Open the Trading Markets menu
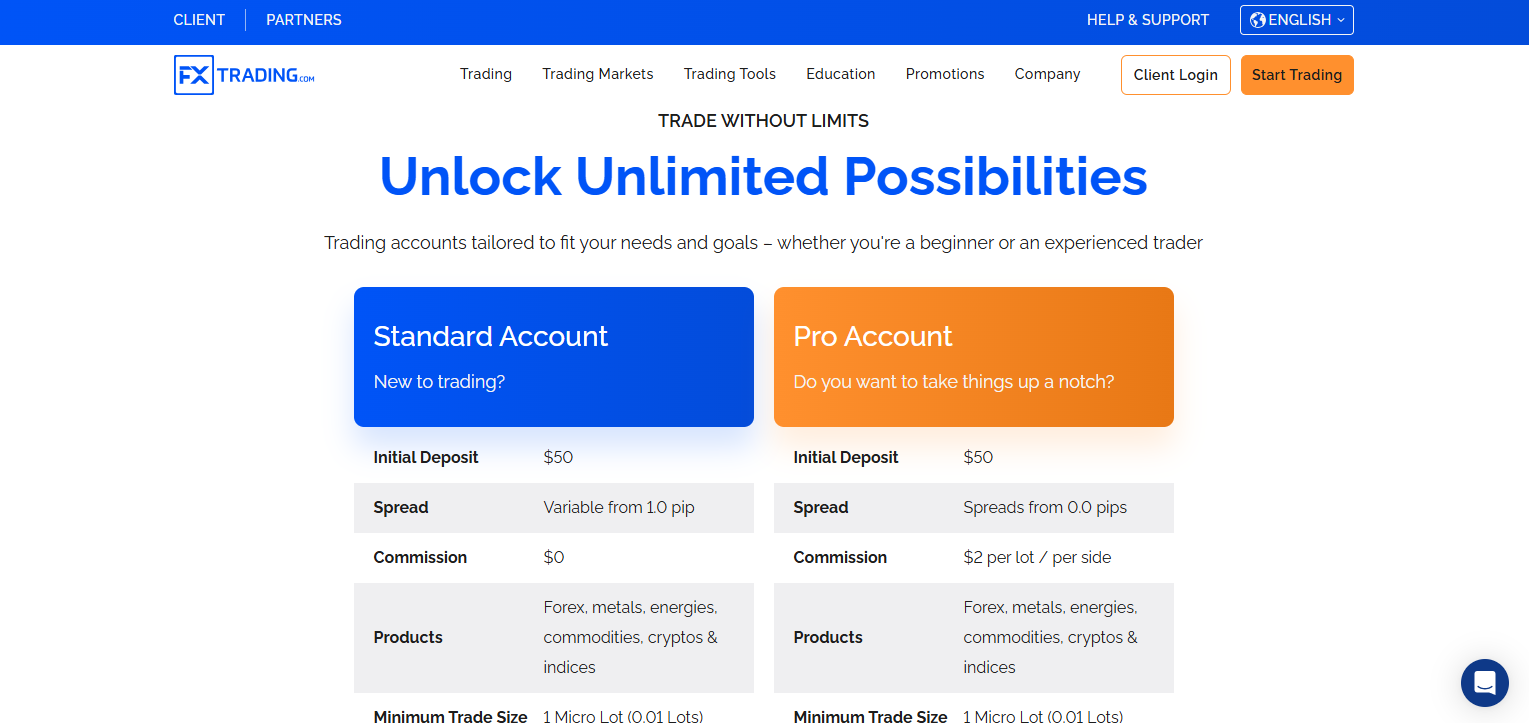This screenshot has width=1529, height=723. click(598, 74)
